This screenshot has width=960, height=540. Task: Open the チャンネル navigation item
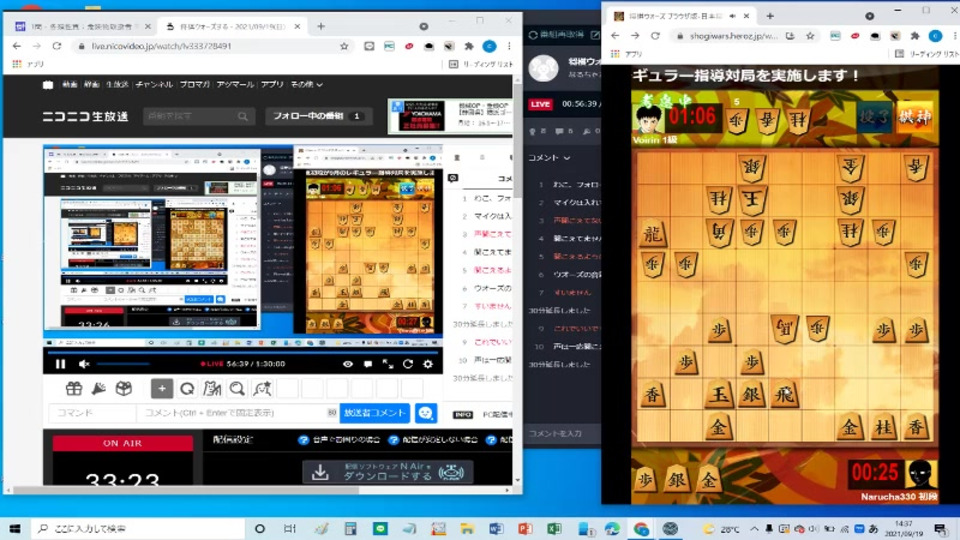[x=154, y=84]
